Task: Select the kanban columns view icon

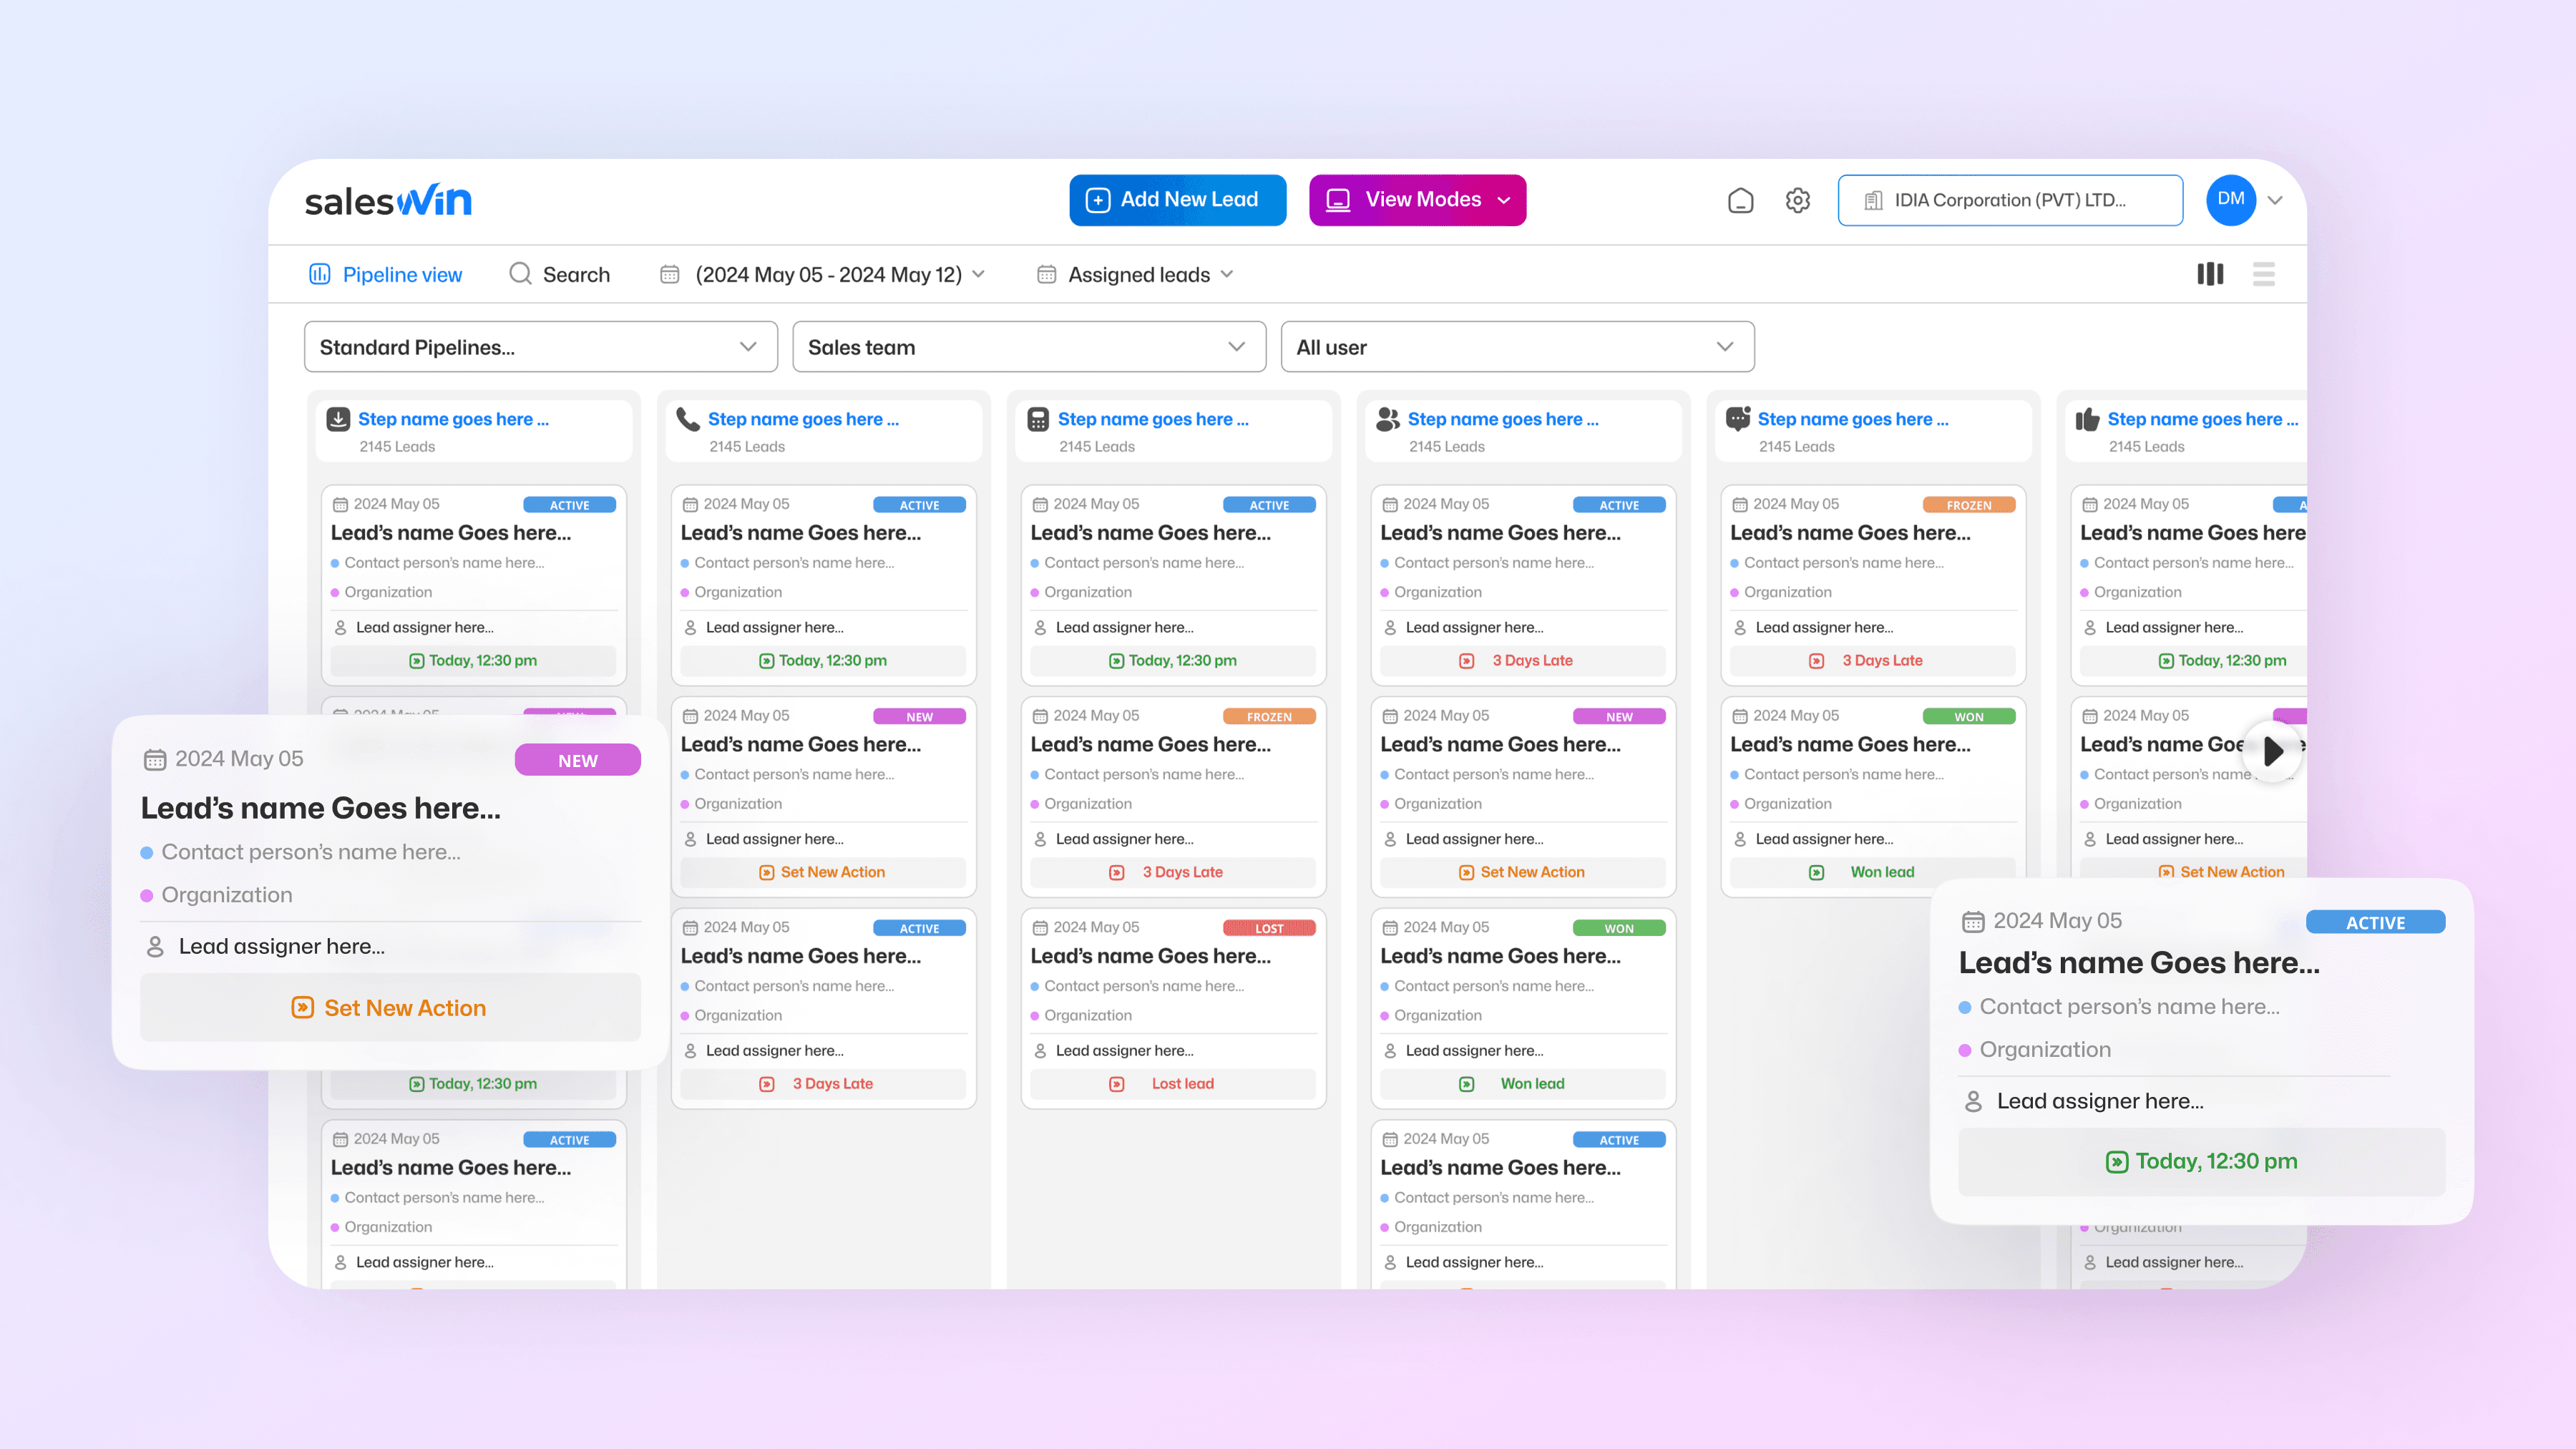Action: coord(2211,274)
